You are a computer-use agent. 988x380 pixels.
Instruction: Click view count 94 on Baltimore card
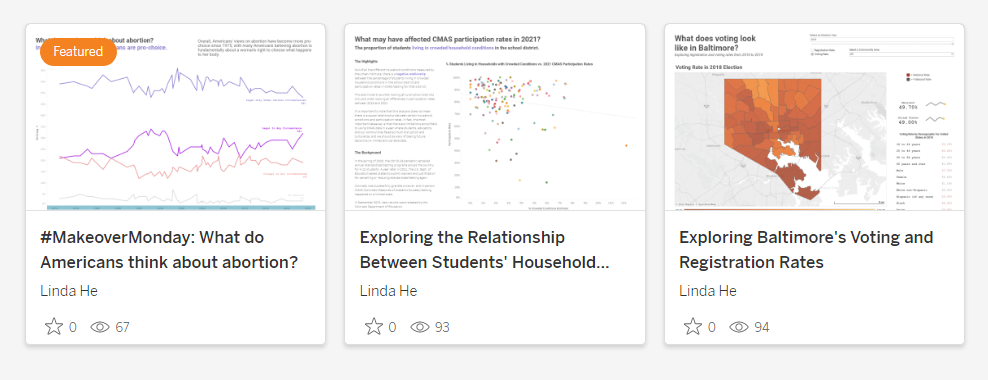coord(761,327)
